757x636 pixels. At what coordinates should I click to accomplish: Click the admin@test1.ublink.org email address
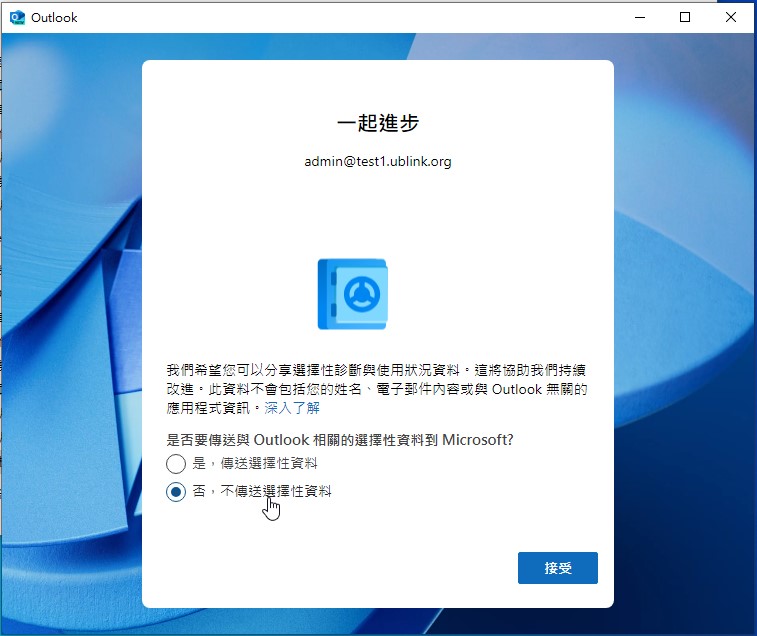click(377, 161)
